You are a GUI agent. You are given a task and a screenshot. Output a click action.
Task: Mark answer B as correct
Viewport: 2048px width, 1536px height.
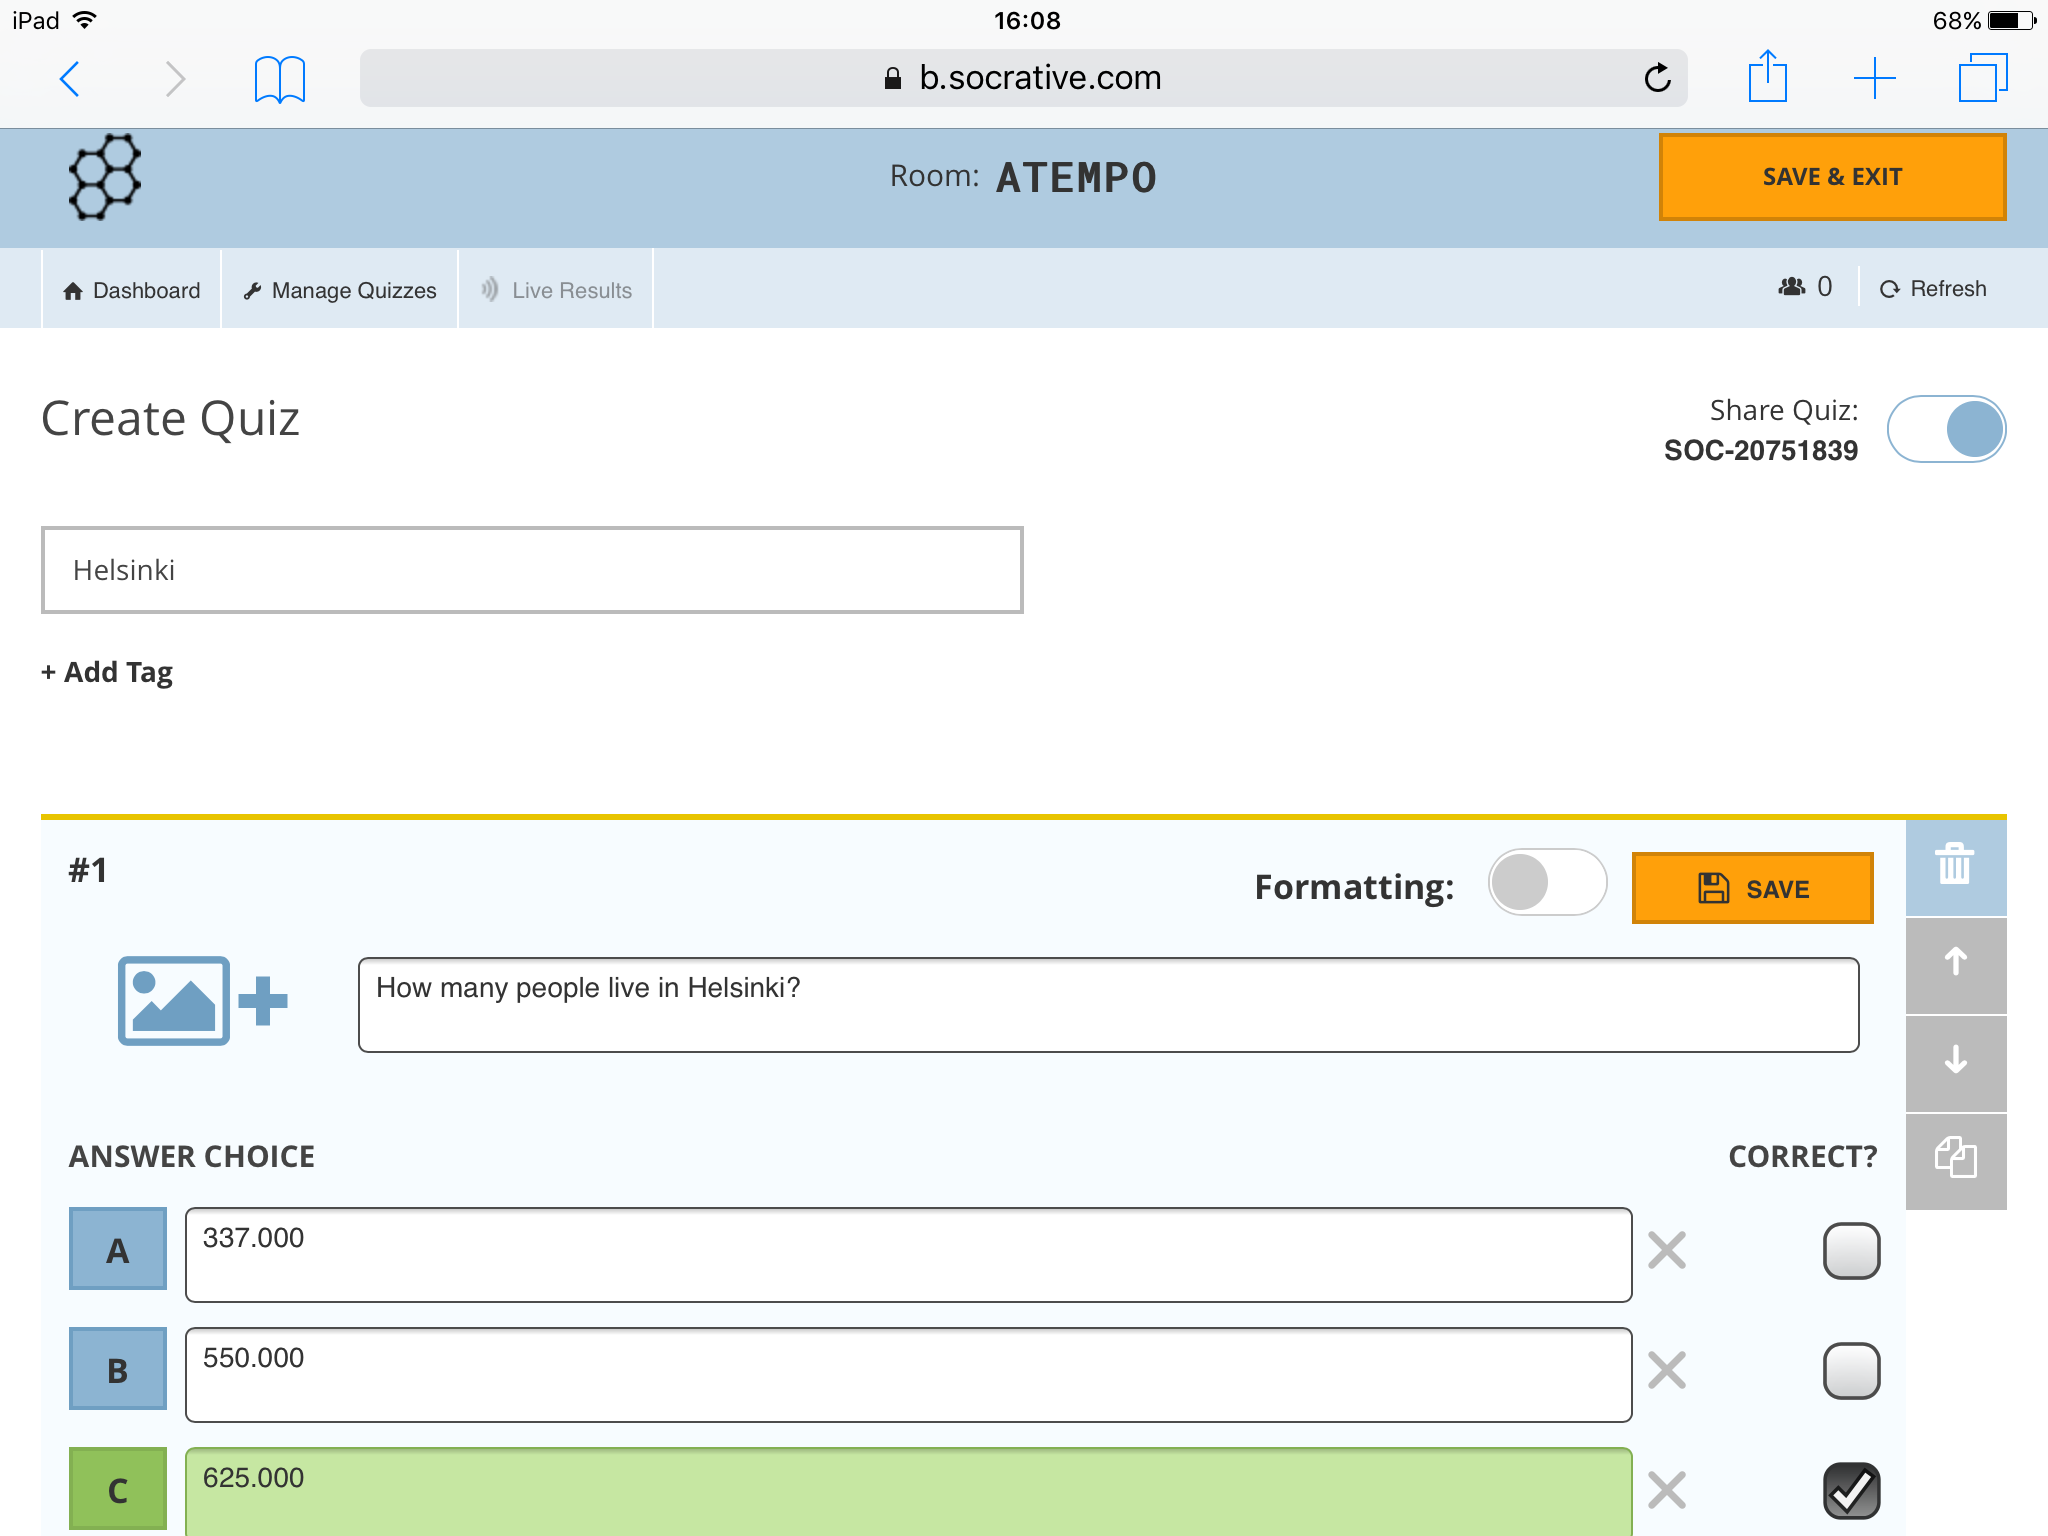1851,1370
